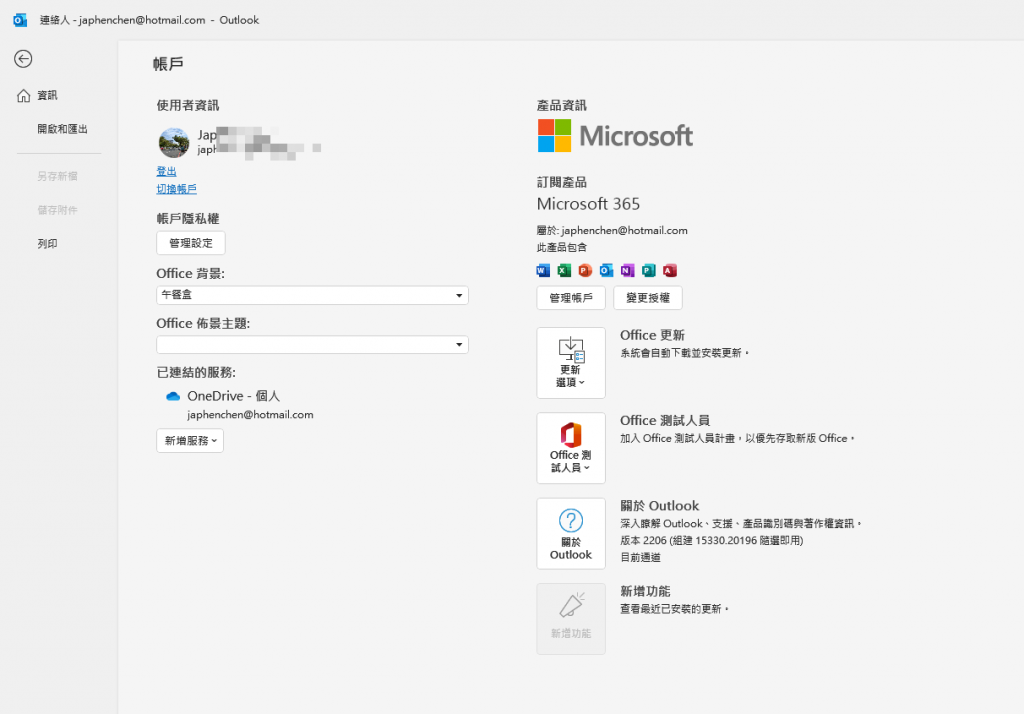The width and height of the screenshot is (1024, 714).
Task: Click the Word app icon
Action: [x=543, y=270]
